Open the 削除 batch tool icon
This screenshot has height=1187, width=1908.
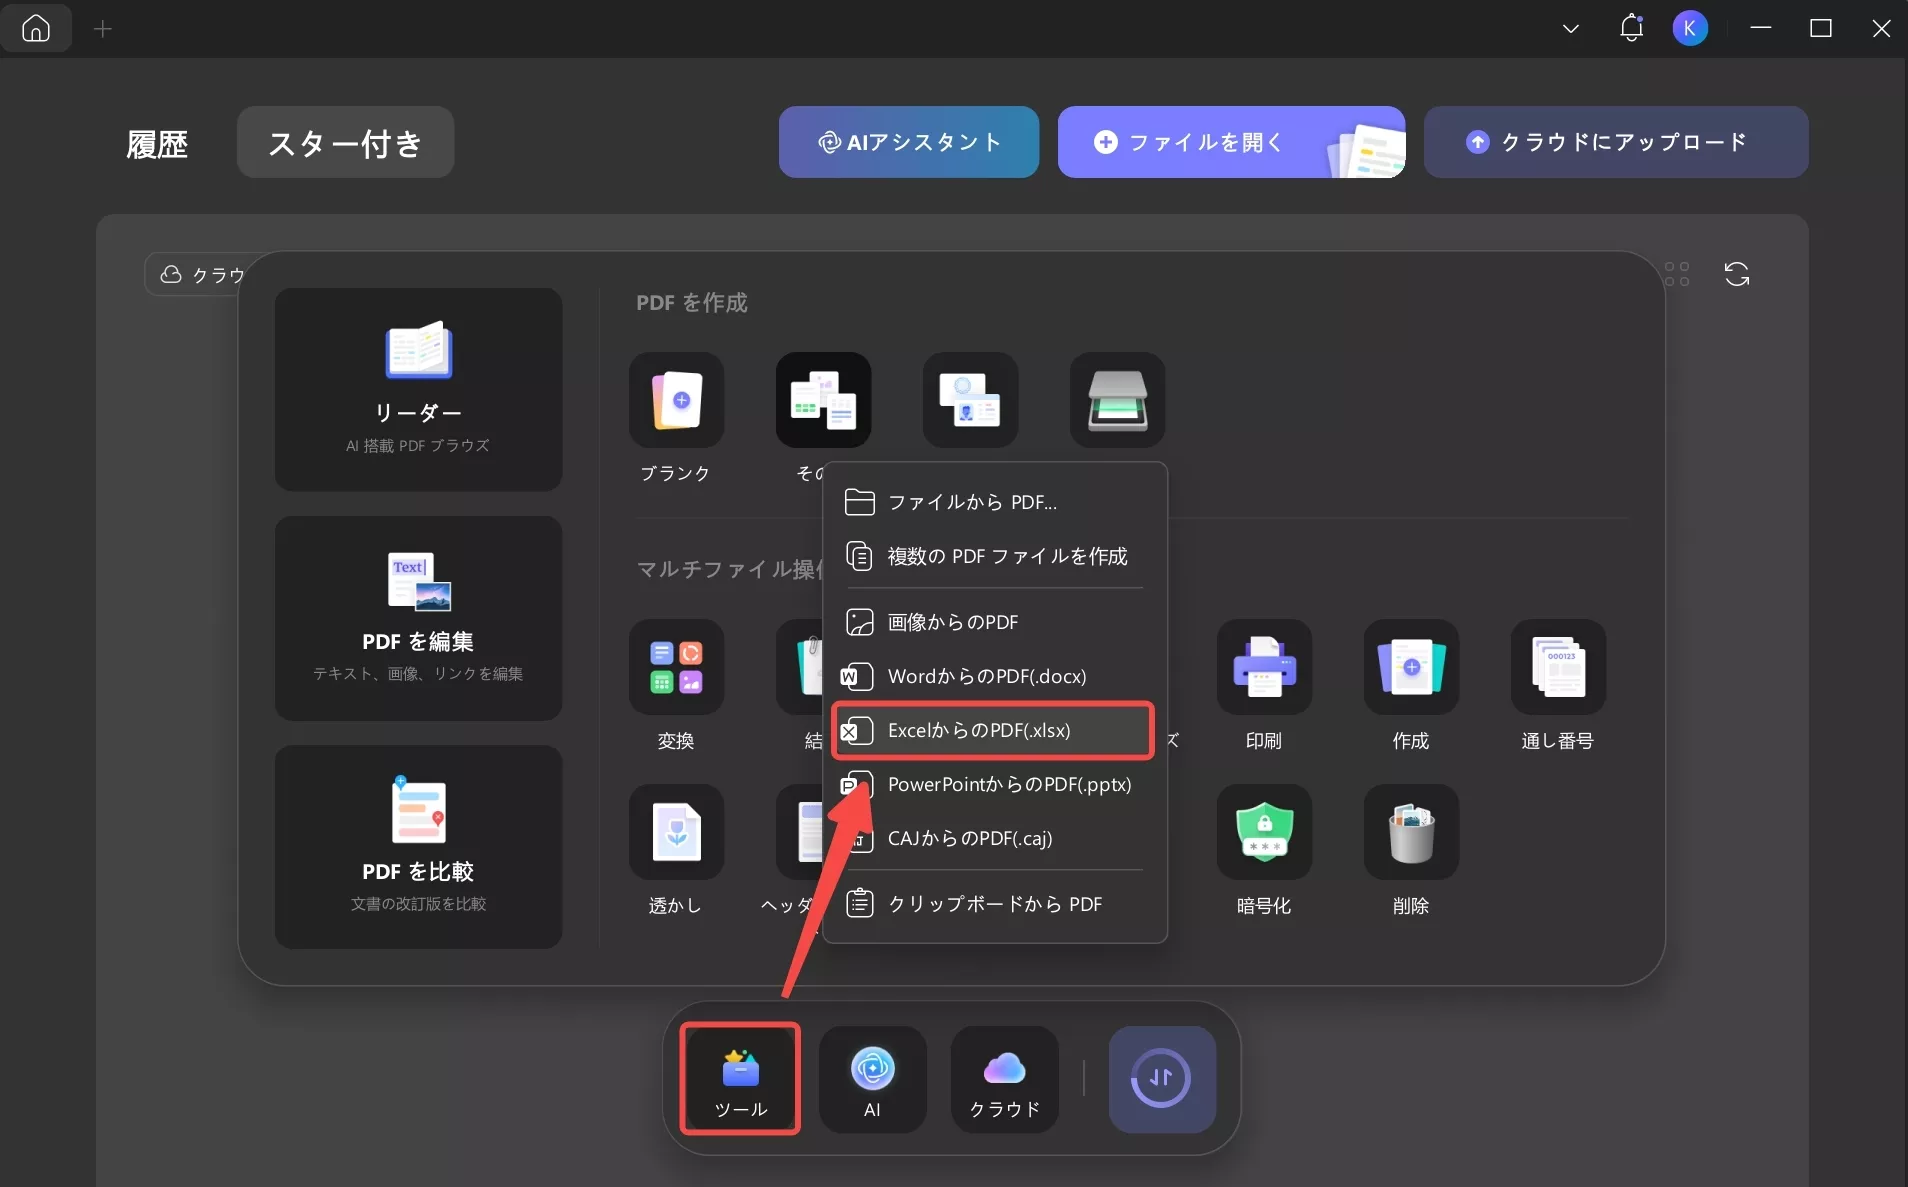click(x=1411, y=832)
